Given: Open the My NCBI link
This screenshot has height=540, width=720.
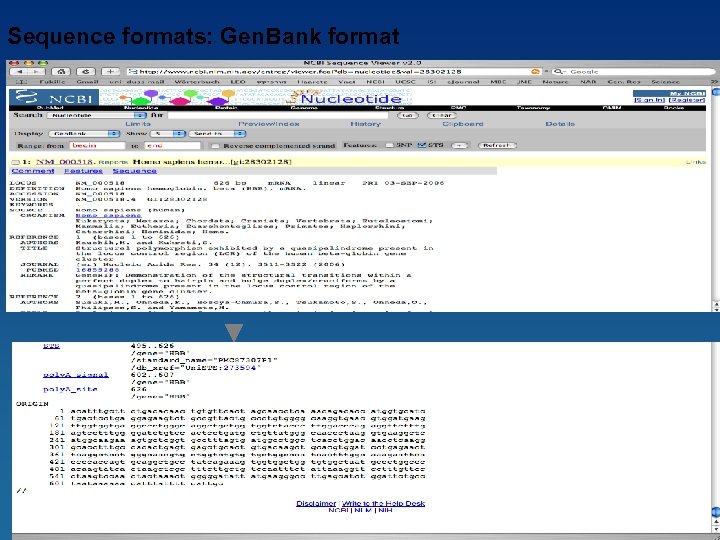Looking at the screenshot, I should 687,94.
